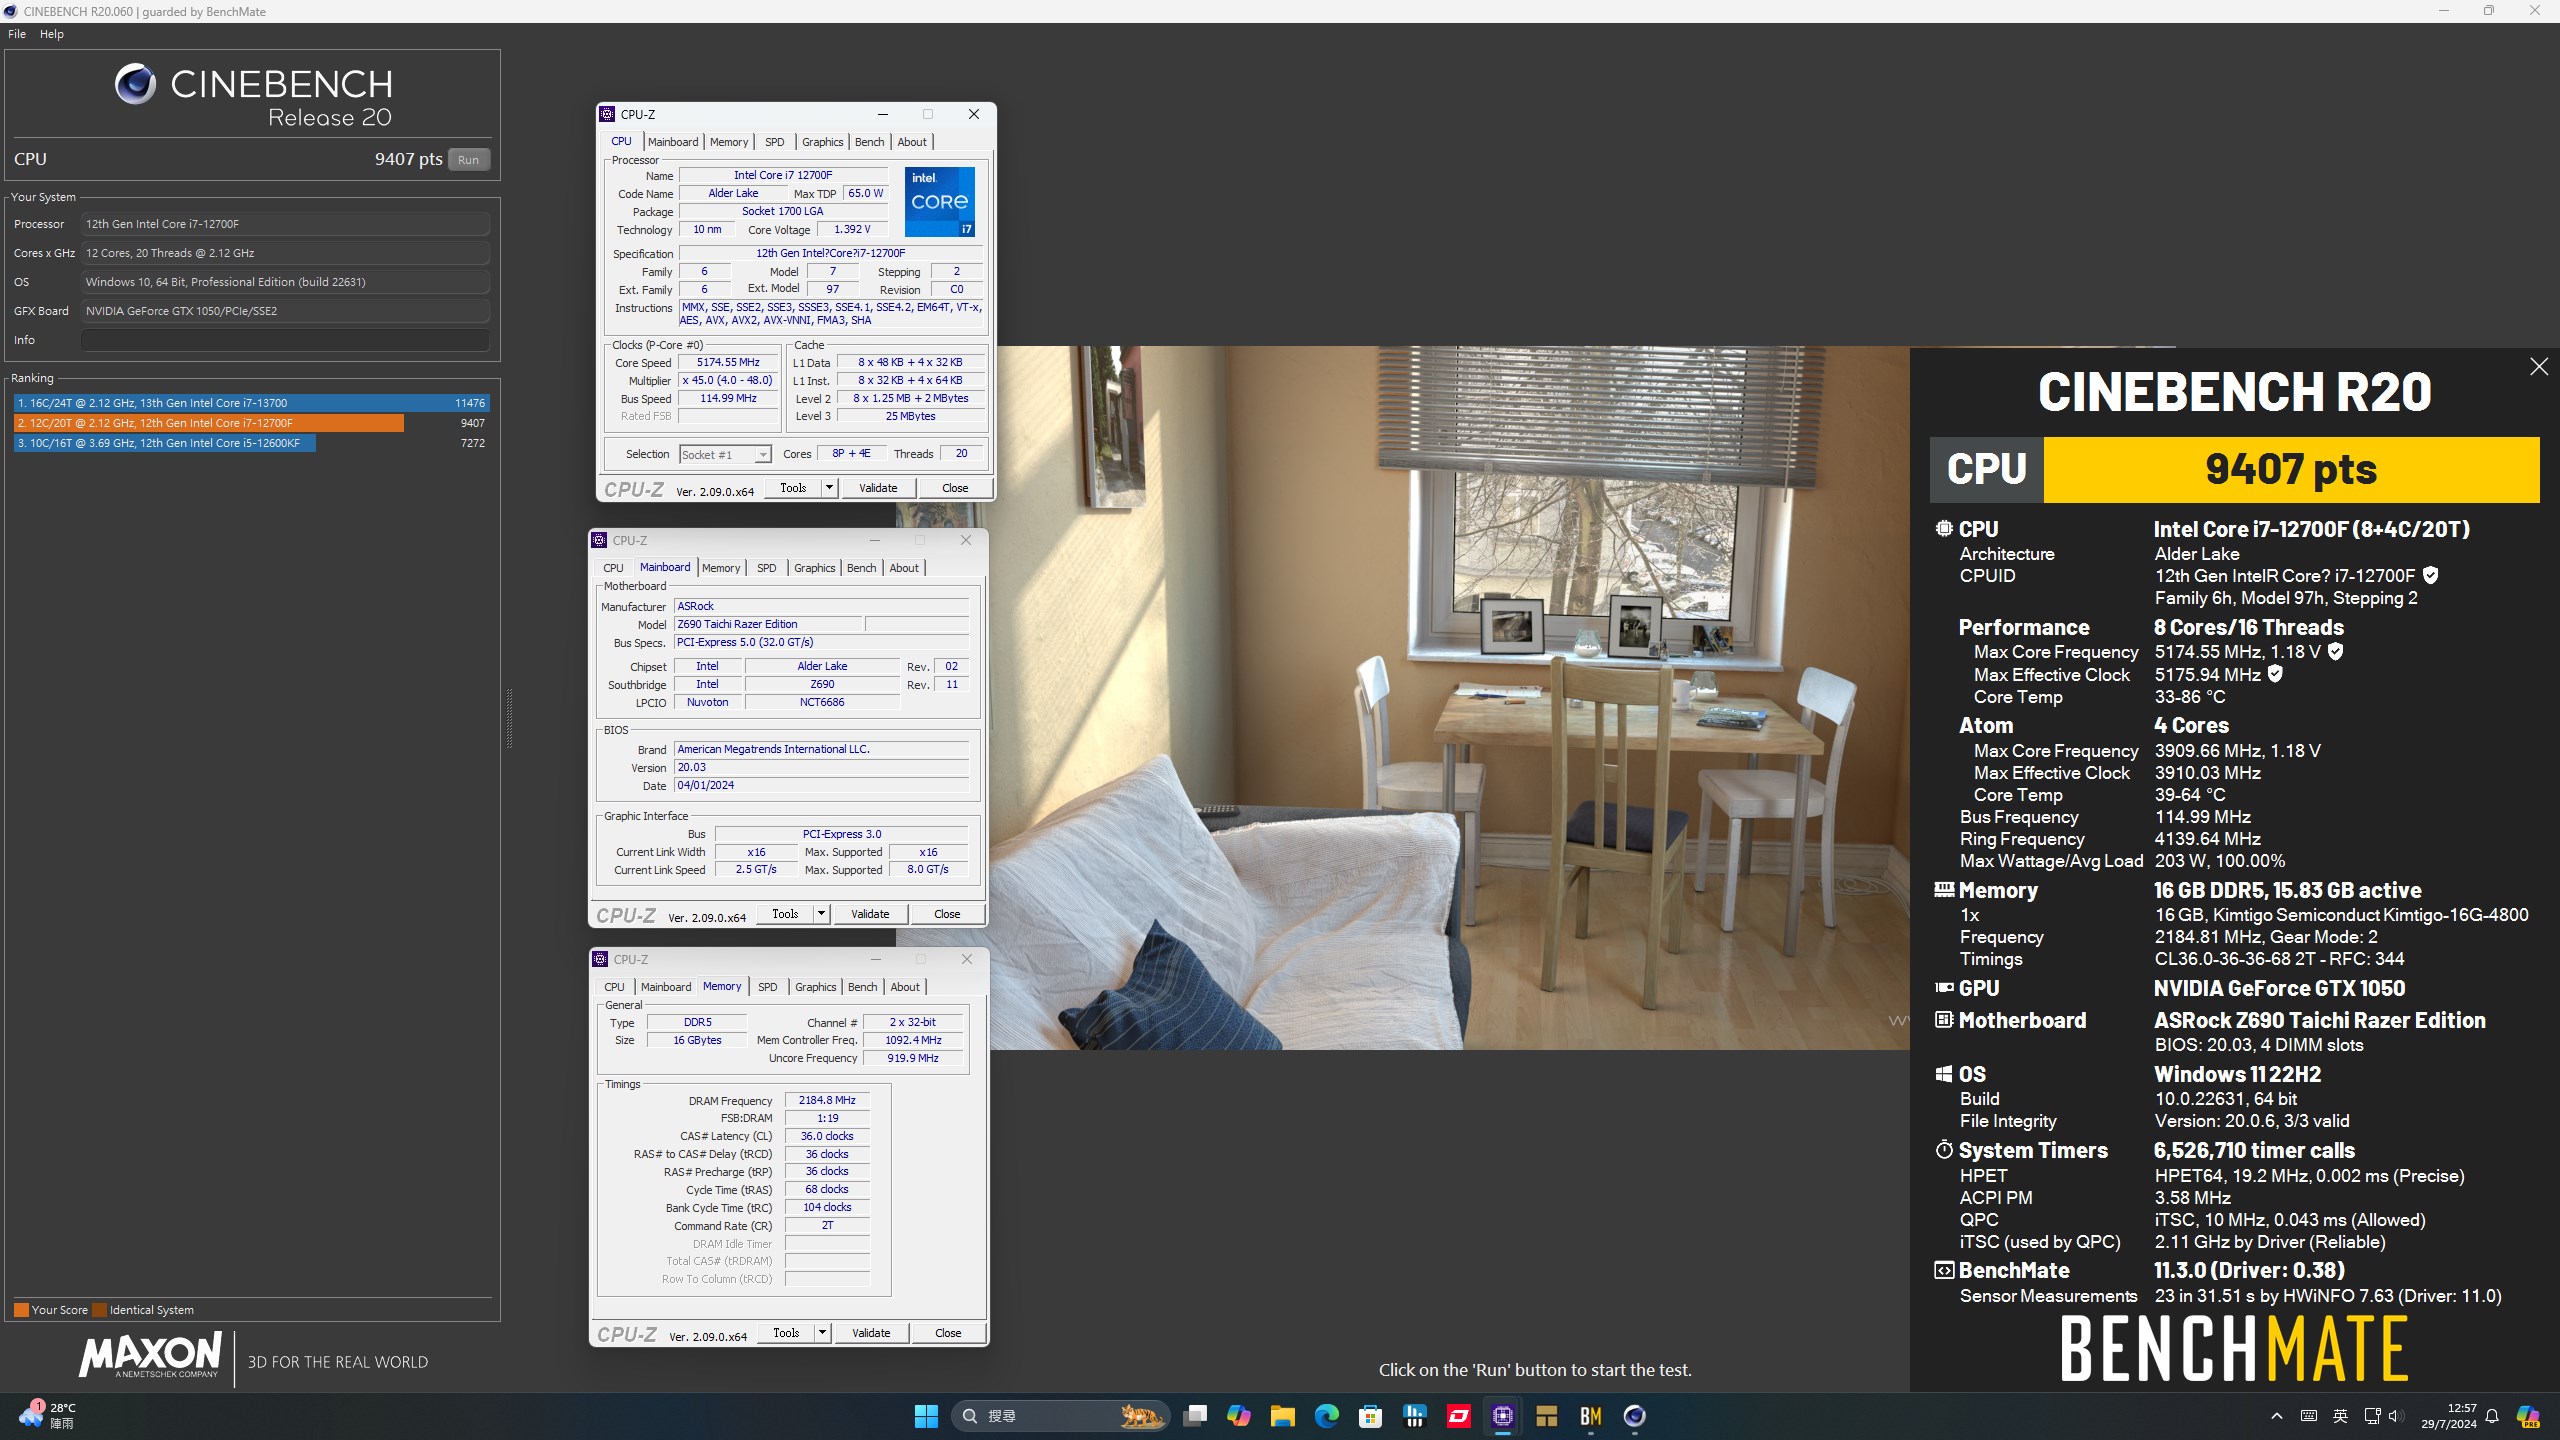The height and width of the screenshot is (1440, 2560).
Task: Open SPD tab in middle CPU-Z window
Action: click(x=767, y=568)
